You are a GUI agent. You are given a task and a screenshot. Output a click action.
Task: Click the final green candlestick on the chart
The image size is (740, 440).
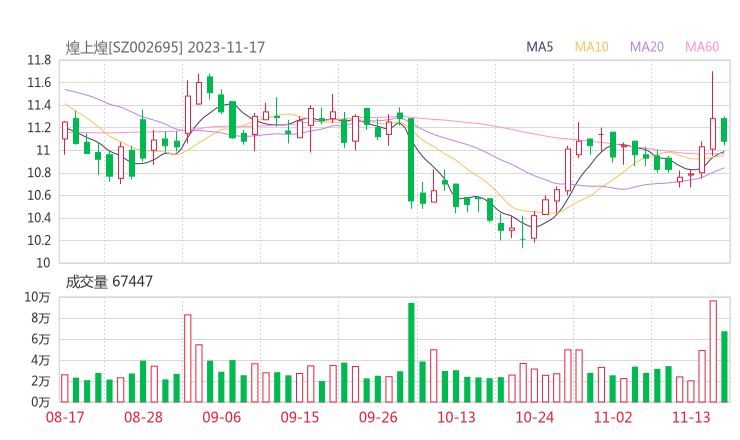click(724, 130)
